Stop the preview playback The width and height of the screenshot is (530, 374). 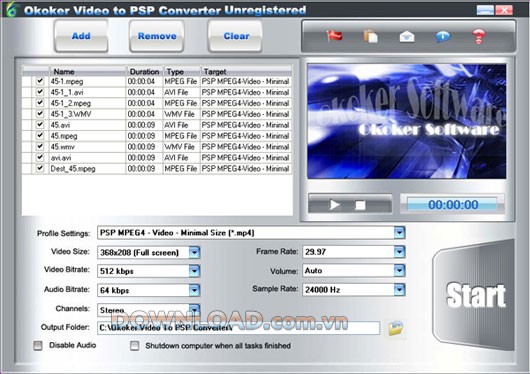[360, 205]
